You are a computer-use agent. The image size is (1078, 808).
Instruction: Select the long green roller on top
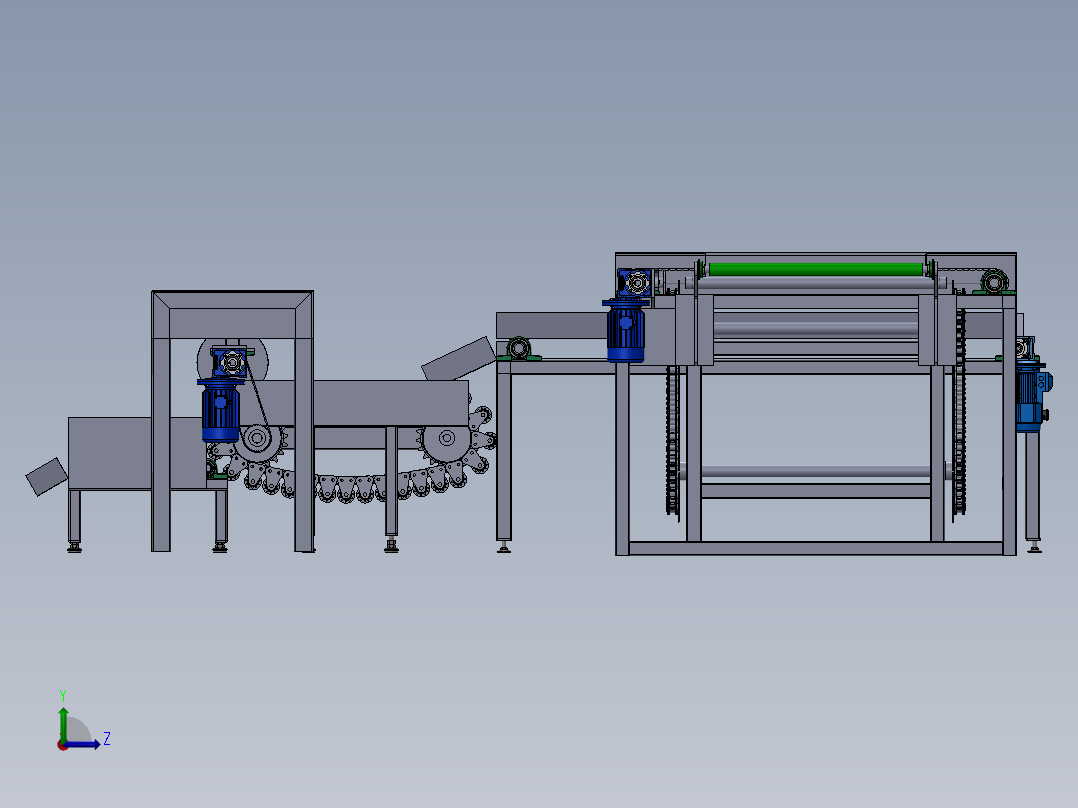pos(815,269)
